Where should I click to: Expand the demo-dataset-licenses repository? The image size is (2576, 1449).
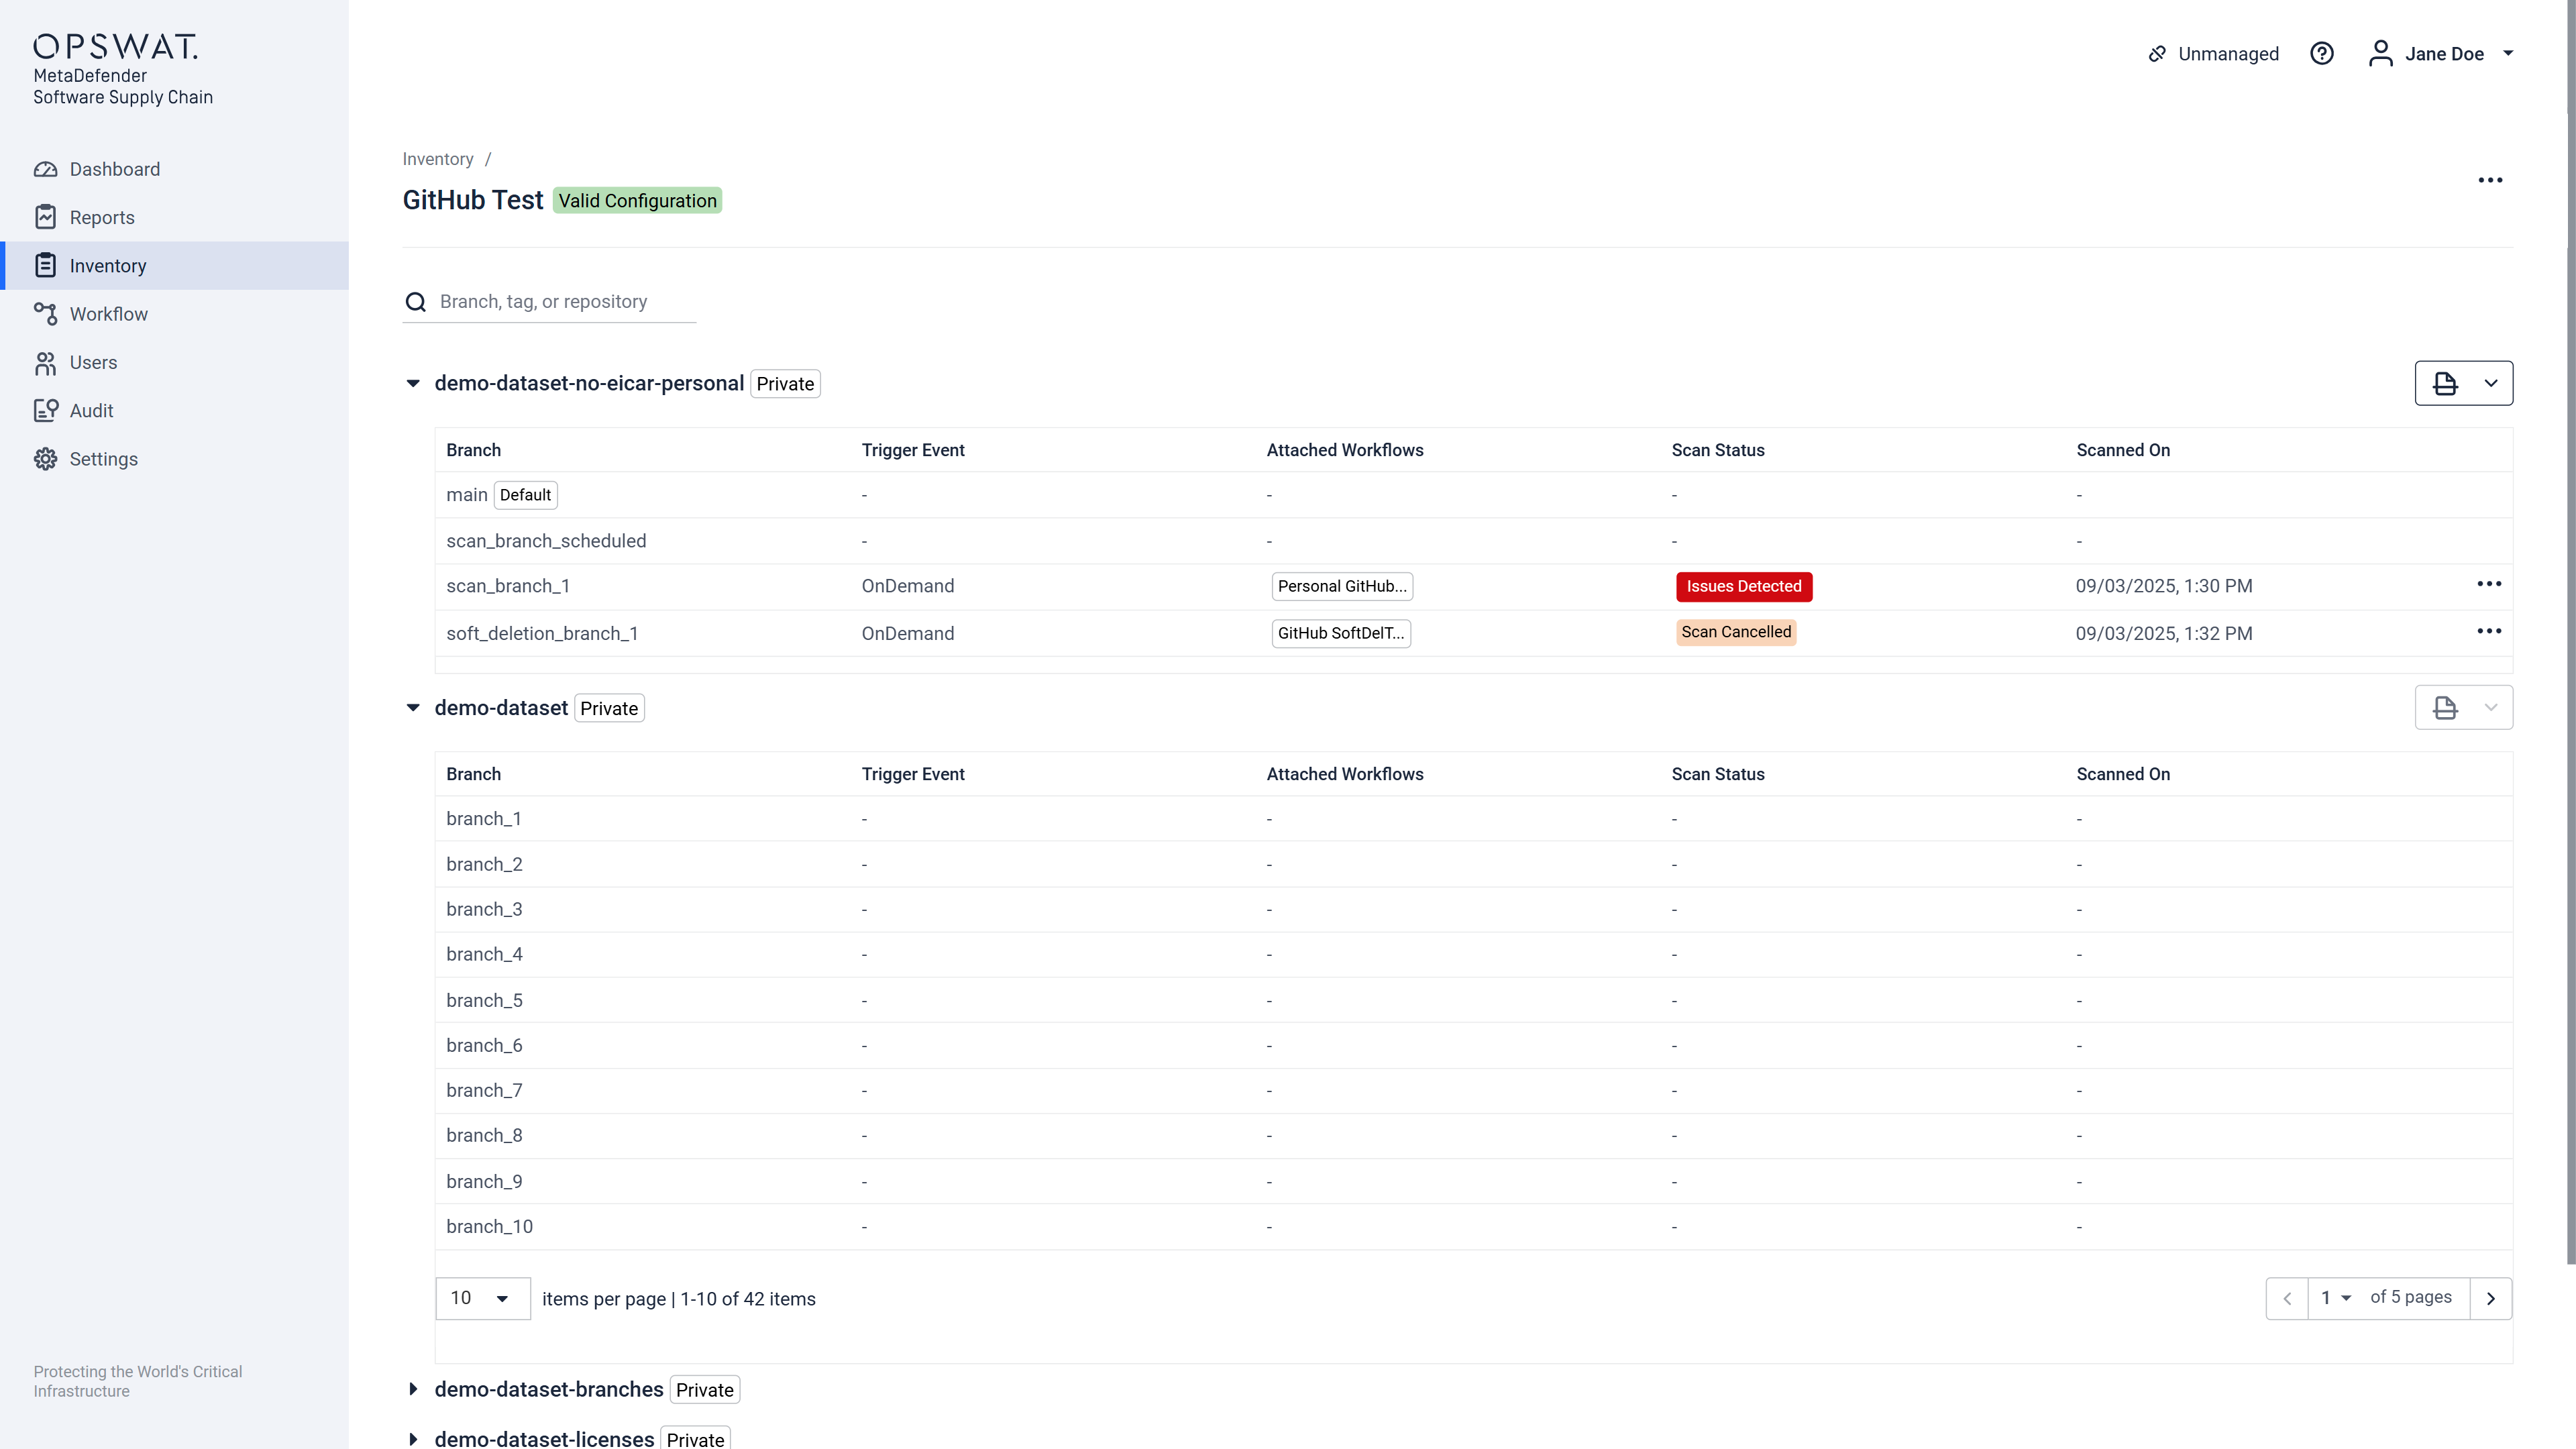pyautogui.click(x=413, y=1439)
